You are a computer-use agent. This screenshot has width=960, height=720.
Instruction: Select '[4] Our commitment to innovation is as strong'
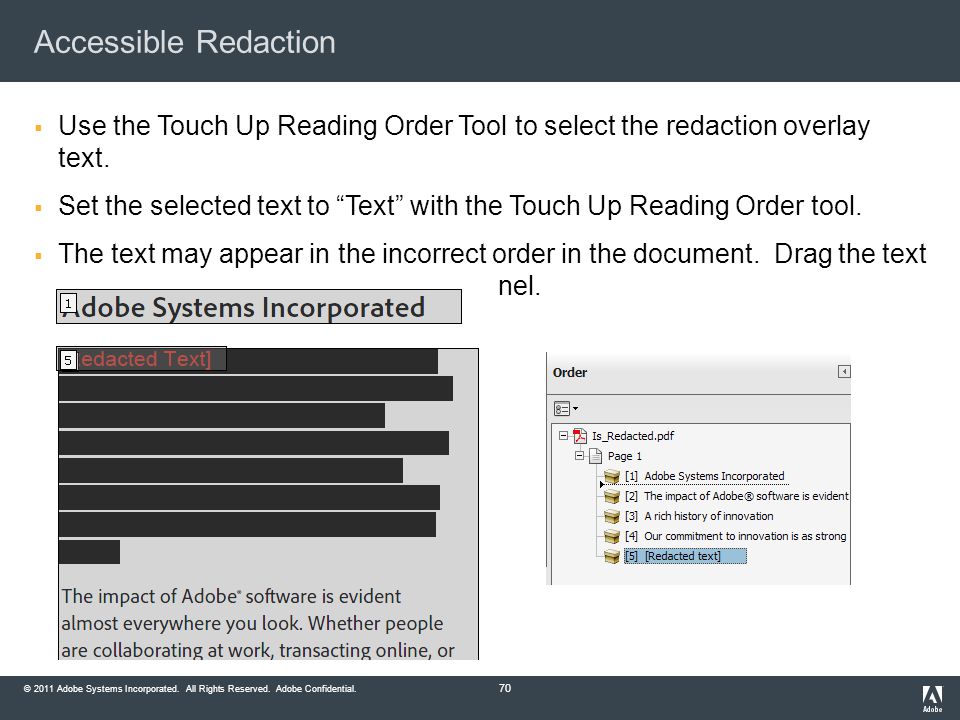pos(735,536)
